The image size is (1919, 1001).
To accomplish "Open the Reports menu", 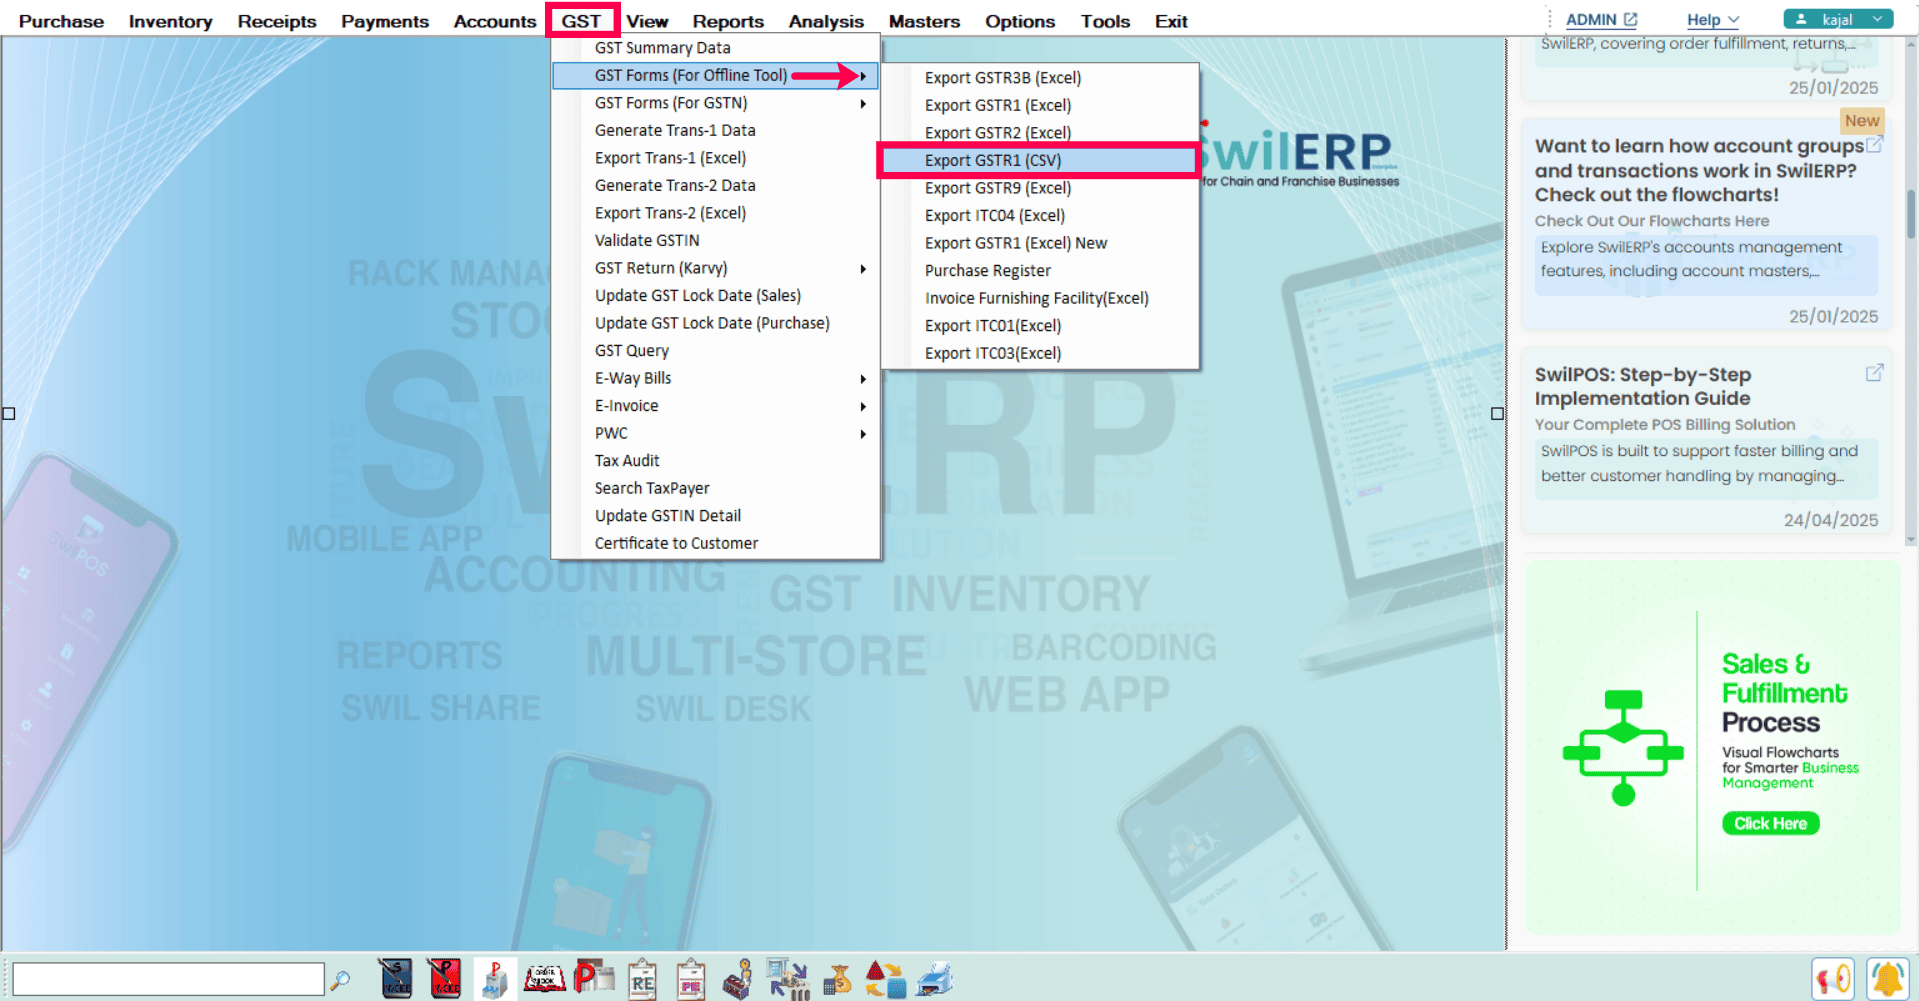I will pyautogui.click(x=728, y=21).
